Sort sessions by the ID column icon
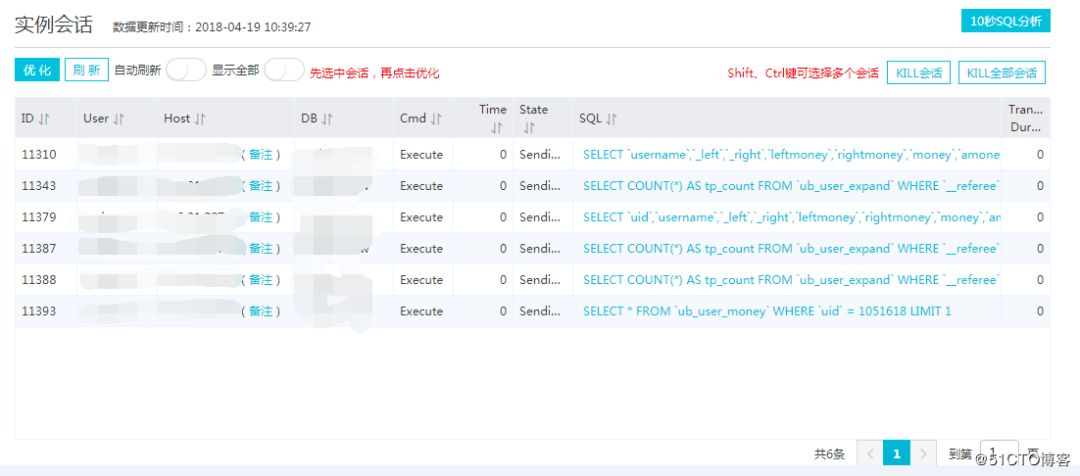Screen dimensions: 1080x476 pyautogui.click(x=44, y=118)
